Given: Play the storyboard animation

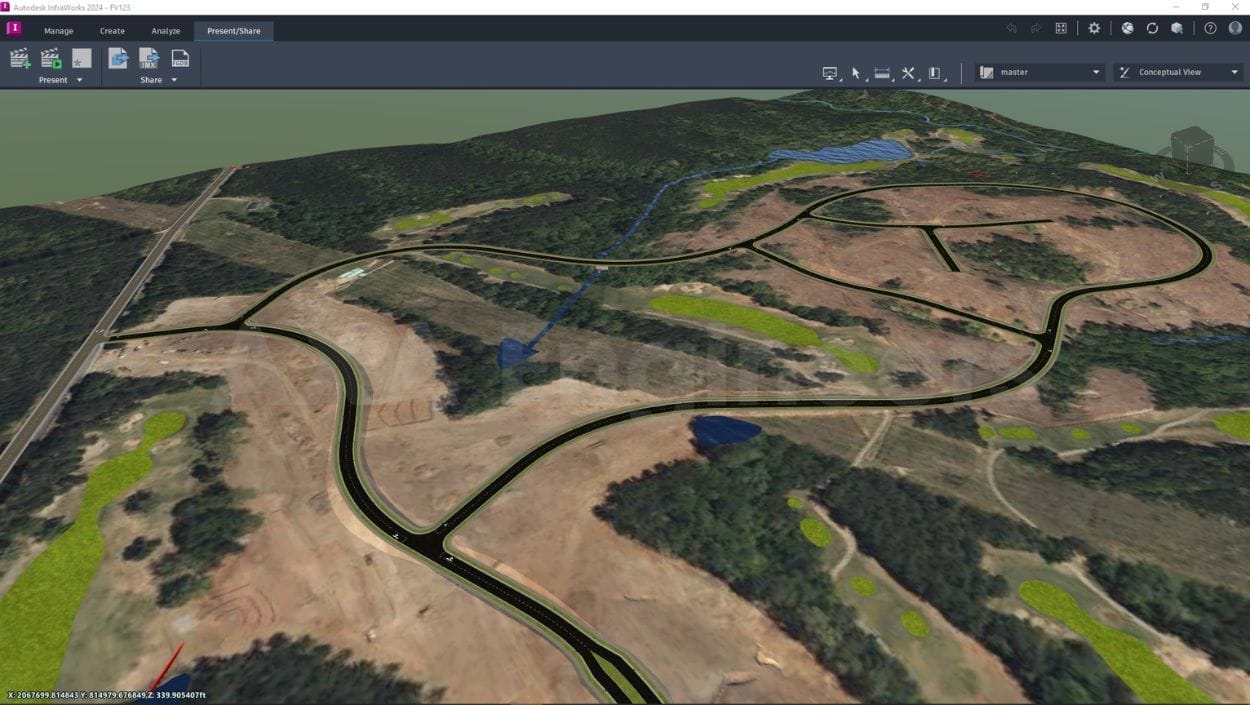Looking at the screenshot, I should tap(50, 58).
